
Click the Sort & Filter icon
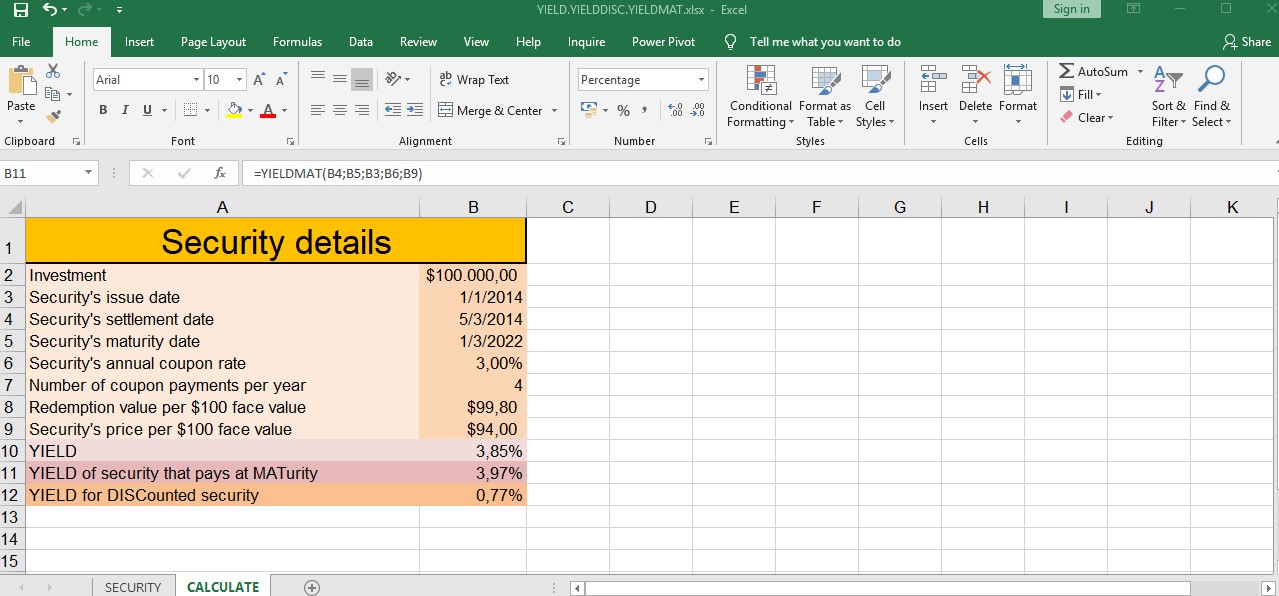[1168, 97]
